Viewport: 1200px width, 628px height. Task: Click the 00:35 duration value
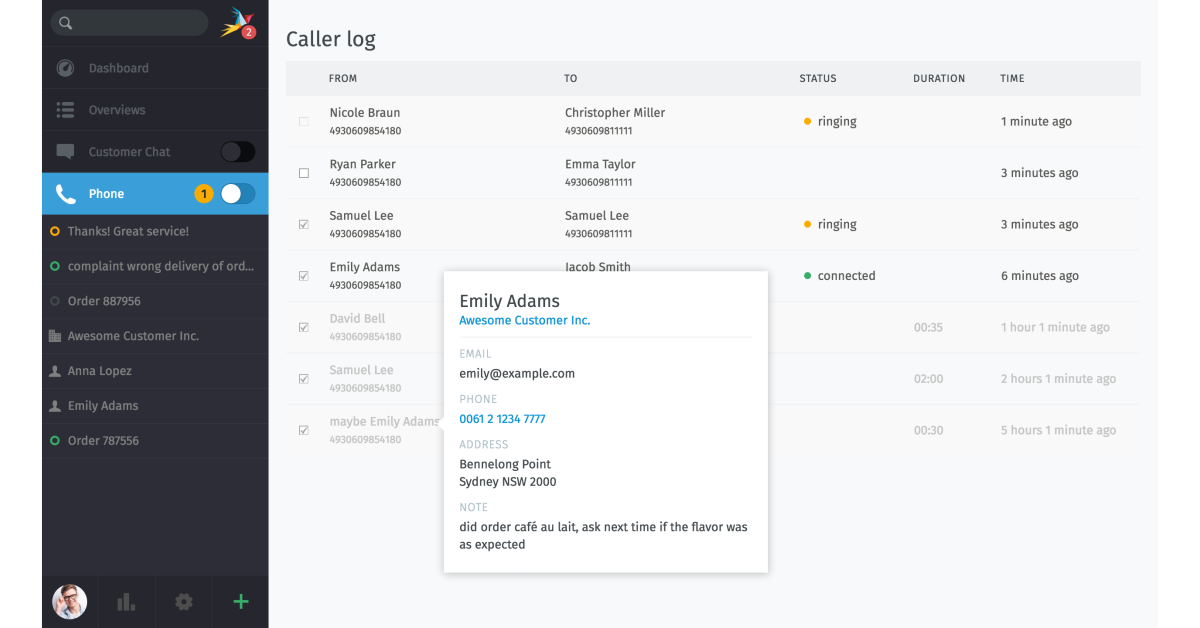point(928,327)
